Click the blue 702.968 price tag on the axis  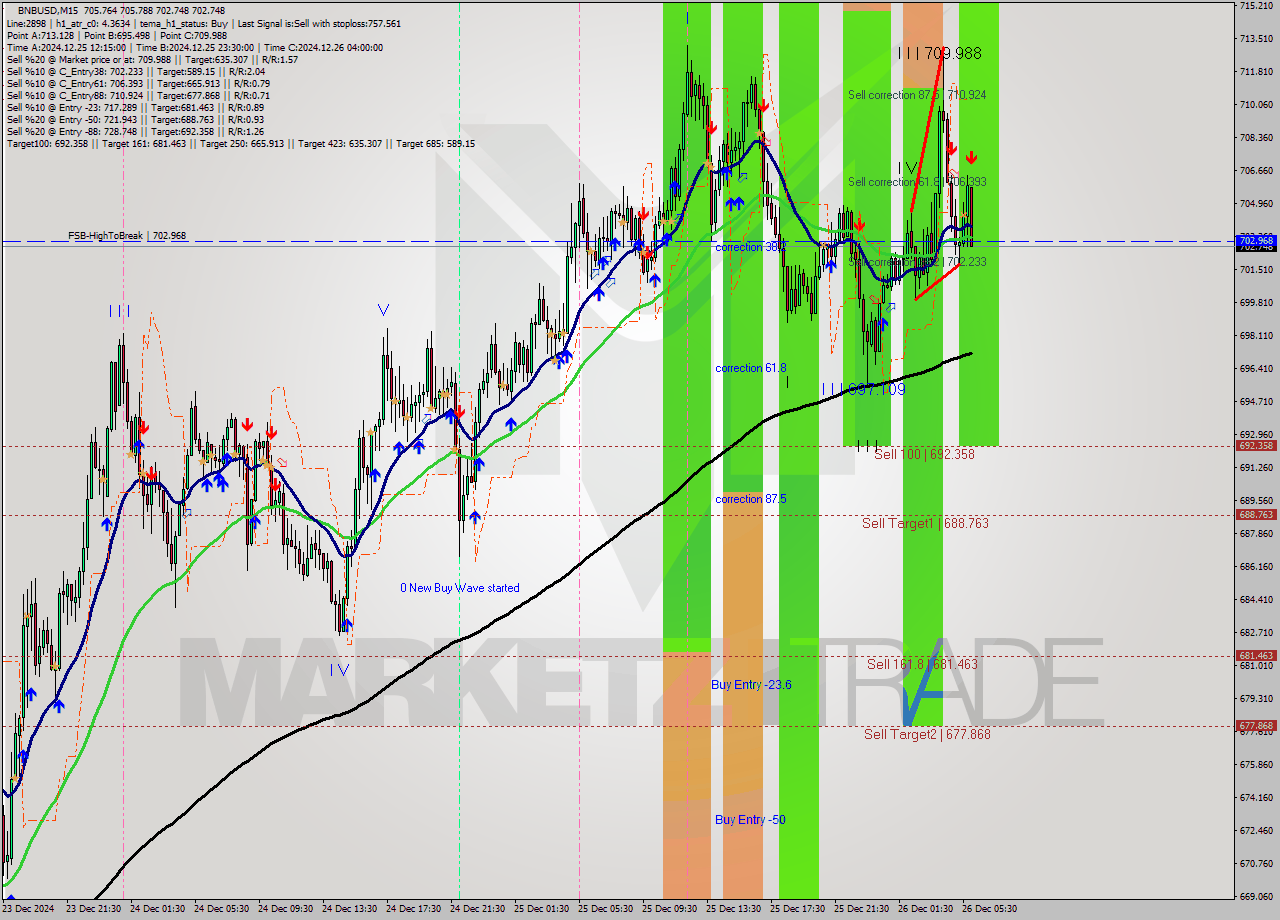[x=1257, y=241]
